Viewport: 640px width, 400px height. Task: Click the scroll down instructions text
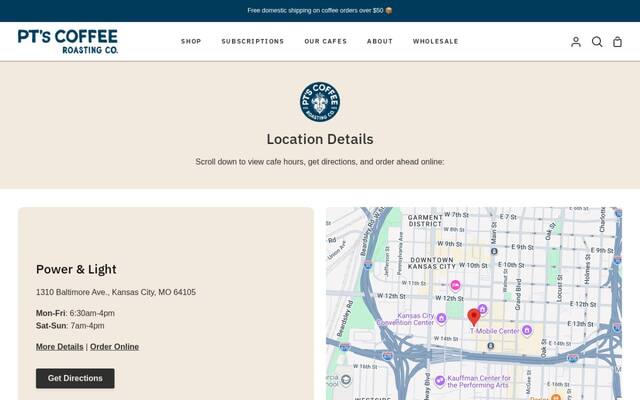coord(320,162)
